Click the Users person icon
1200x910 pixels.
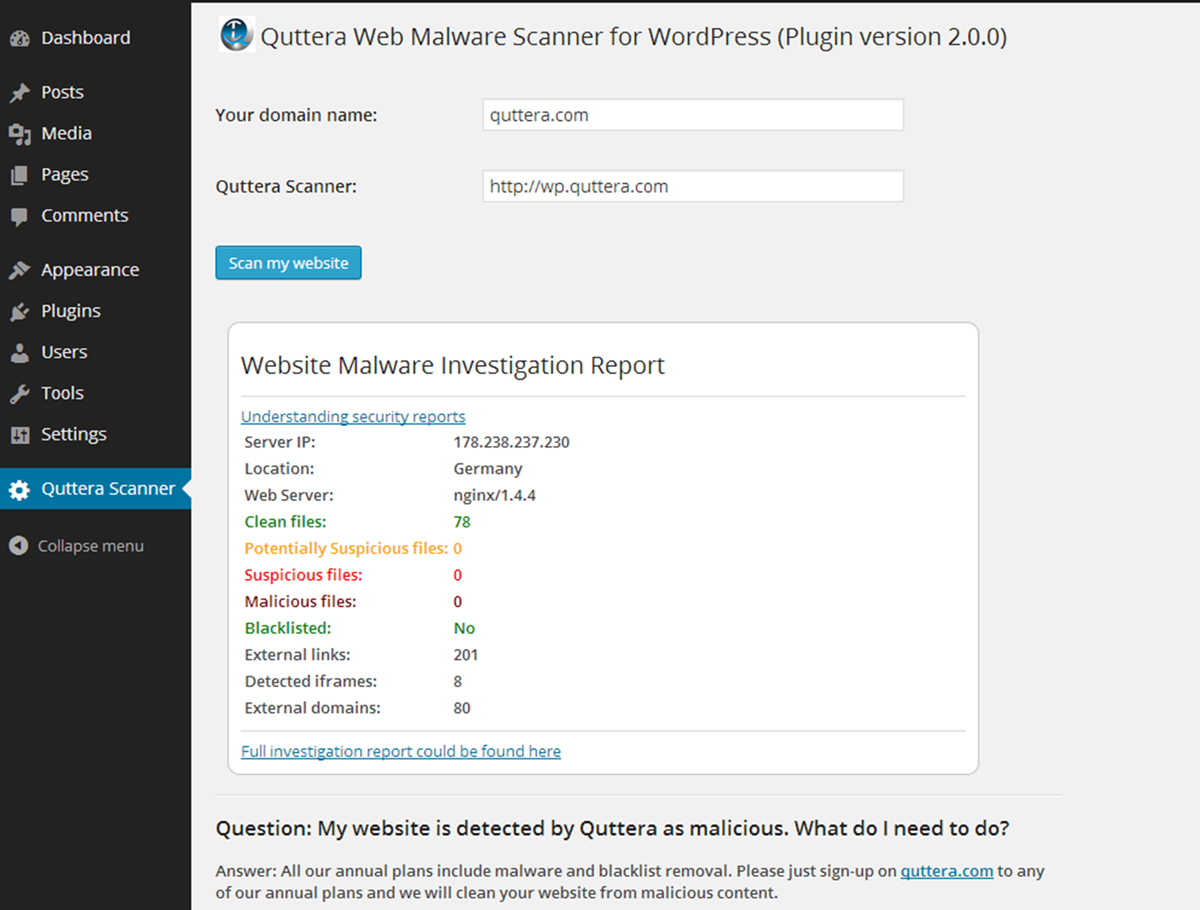[19, 352]
